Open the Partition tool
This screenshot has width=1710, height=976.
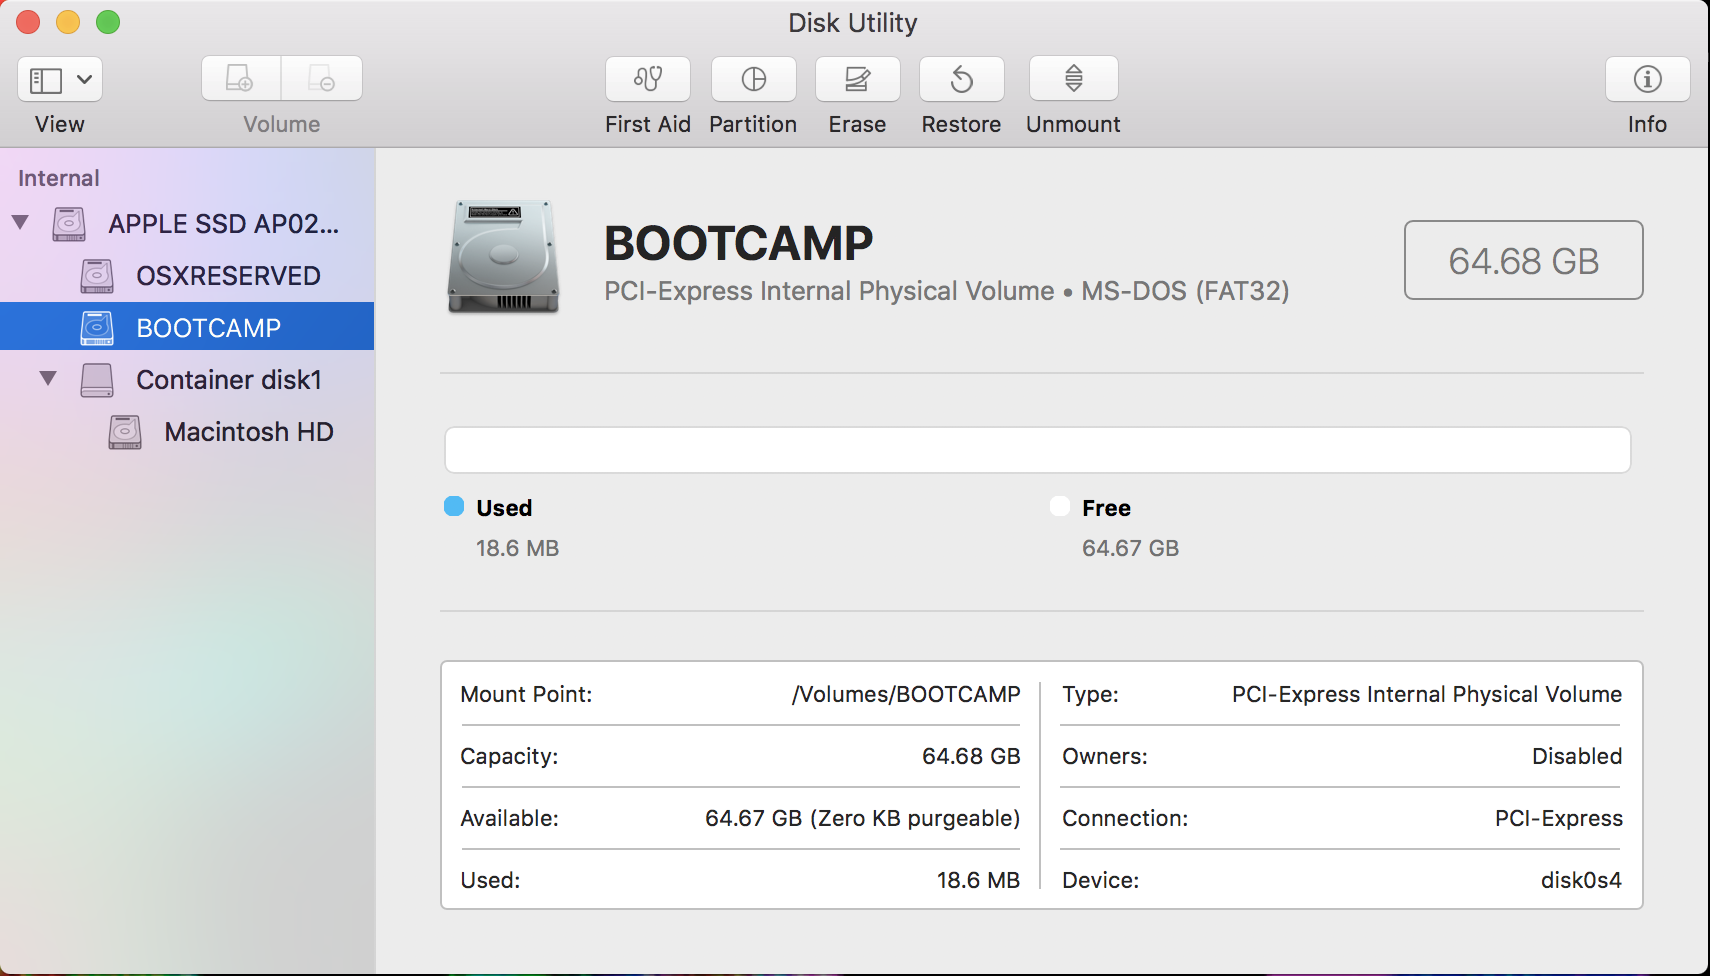[x=754, y=79]
